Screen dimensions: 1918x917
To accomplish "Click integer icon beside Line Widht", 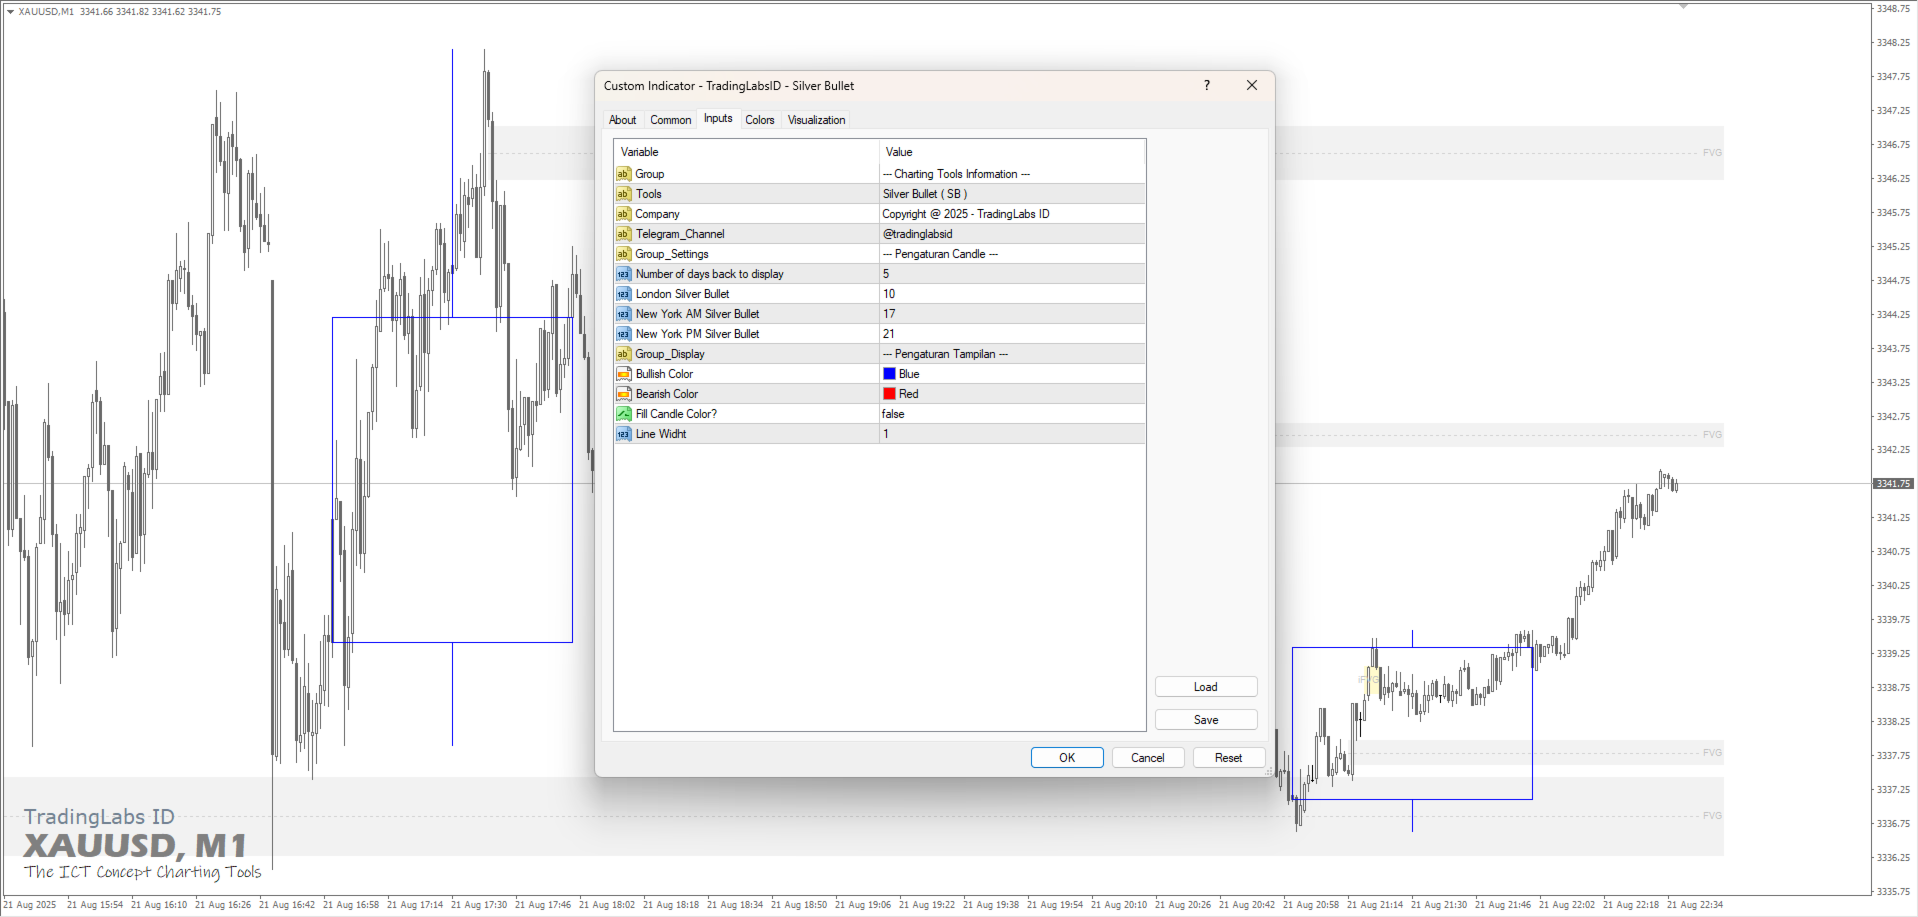I will (623, 434).
